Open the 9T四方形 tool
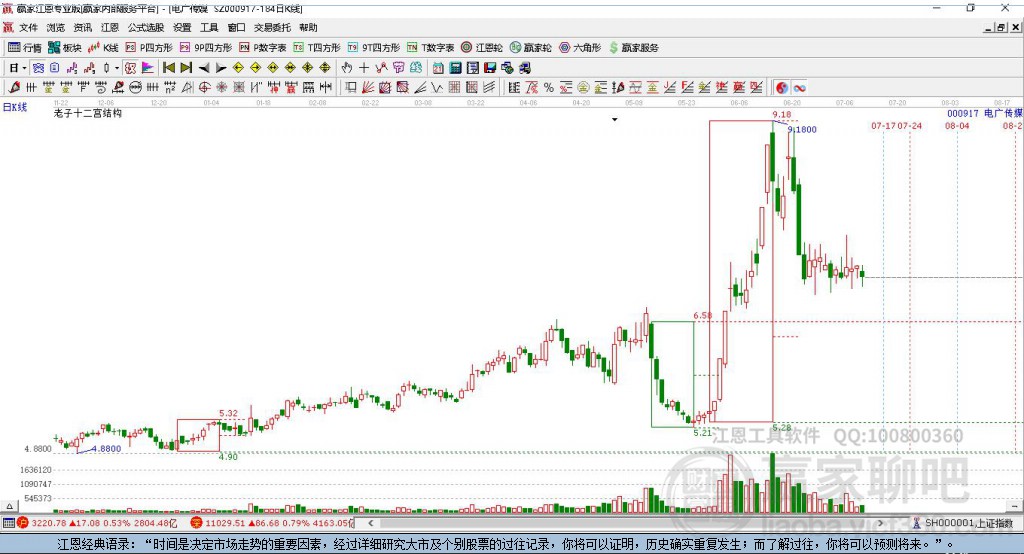This screenshot has height=554, width=1024. point(374,48)
